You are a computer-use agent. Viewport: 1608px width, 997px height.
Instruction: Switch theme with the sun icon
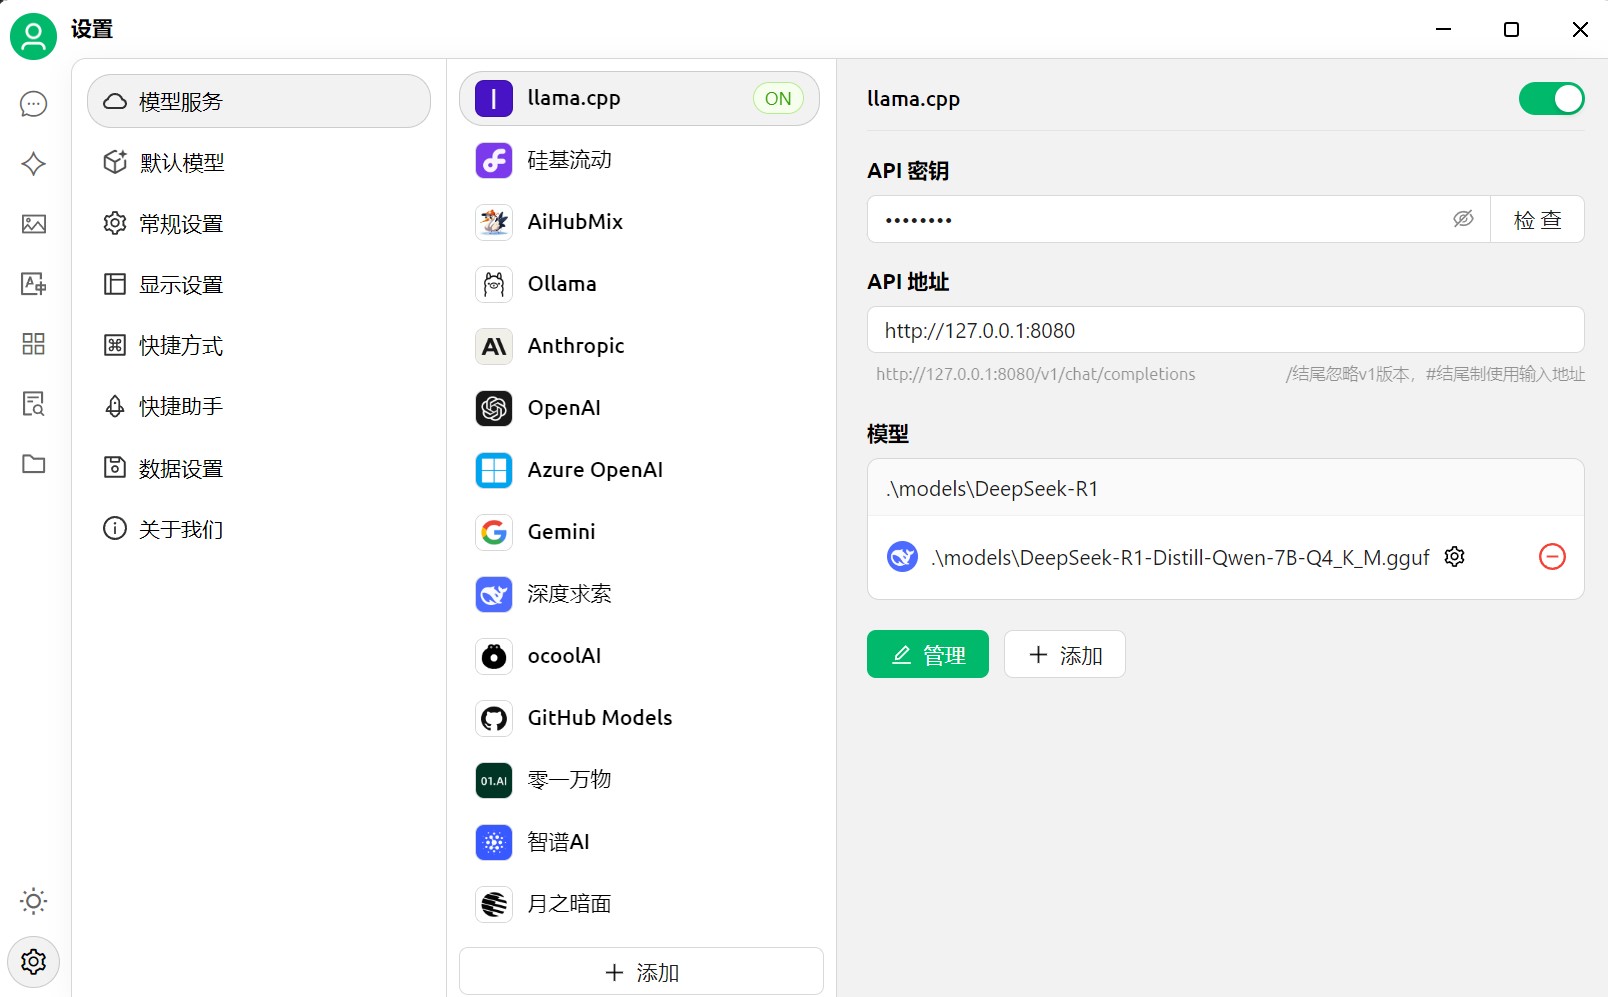click(34, 902)
